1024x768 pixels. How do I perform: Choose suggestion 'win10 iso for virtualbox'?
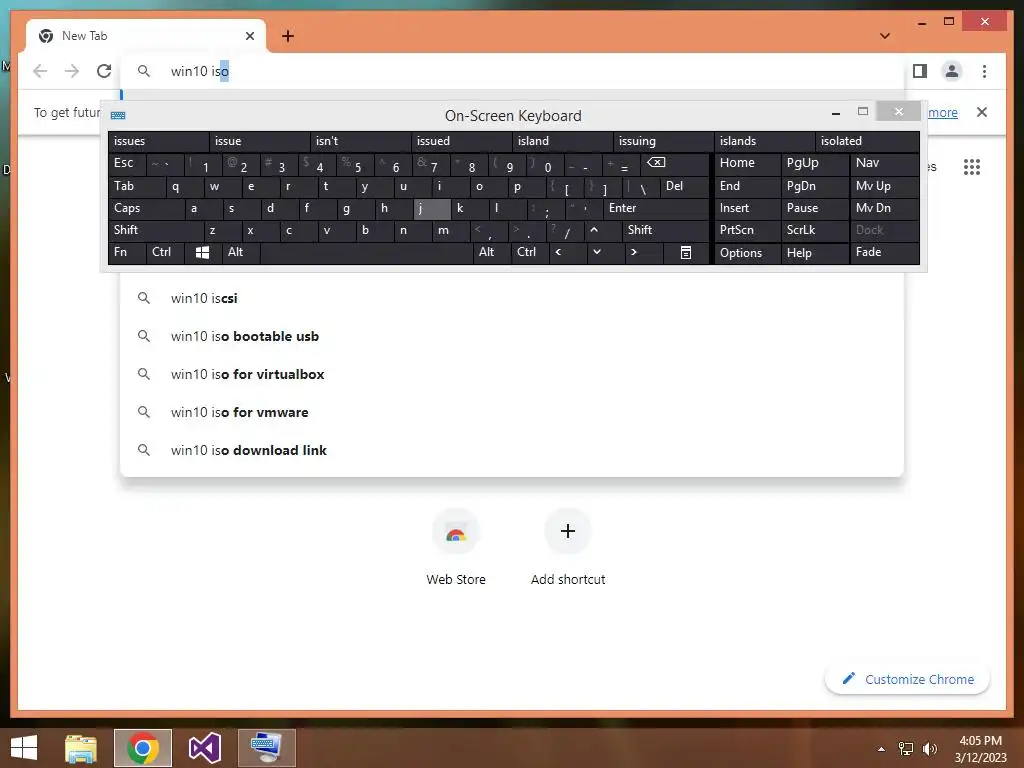pos(512,374)
